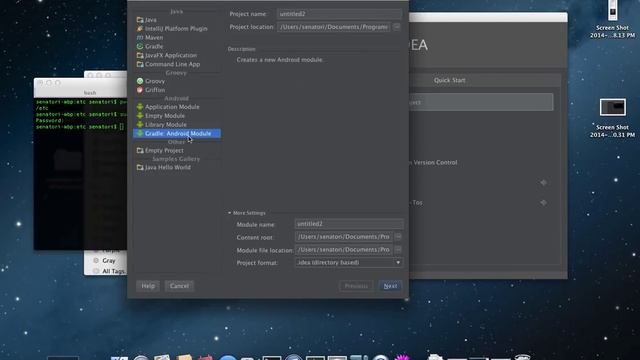Collapse the More Settings section
Image resolution: width=640 pixels, height=360 pixels.
coord(230,213)
